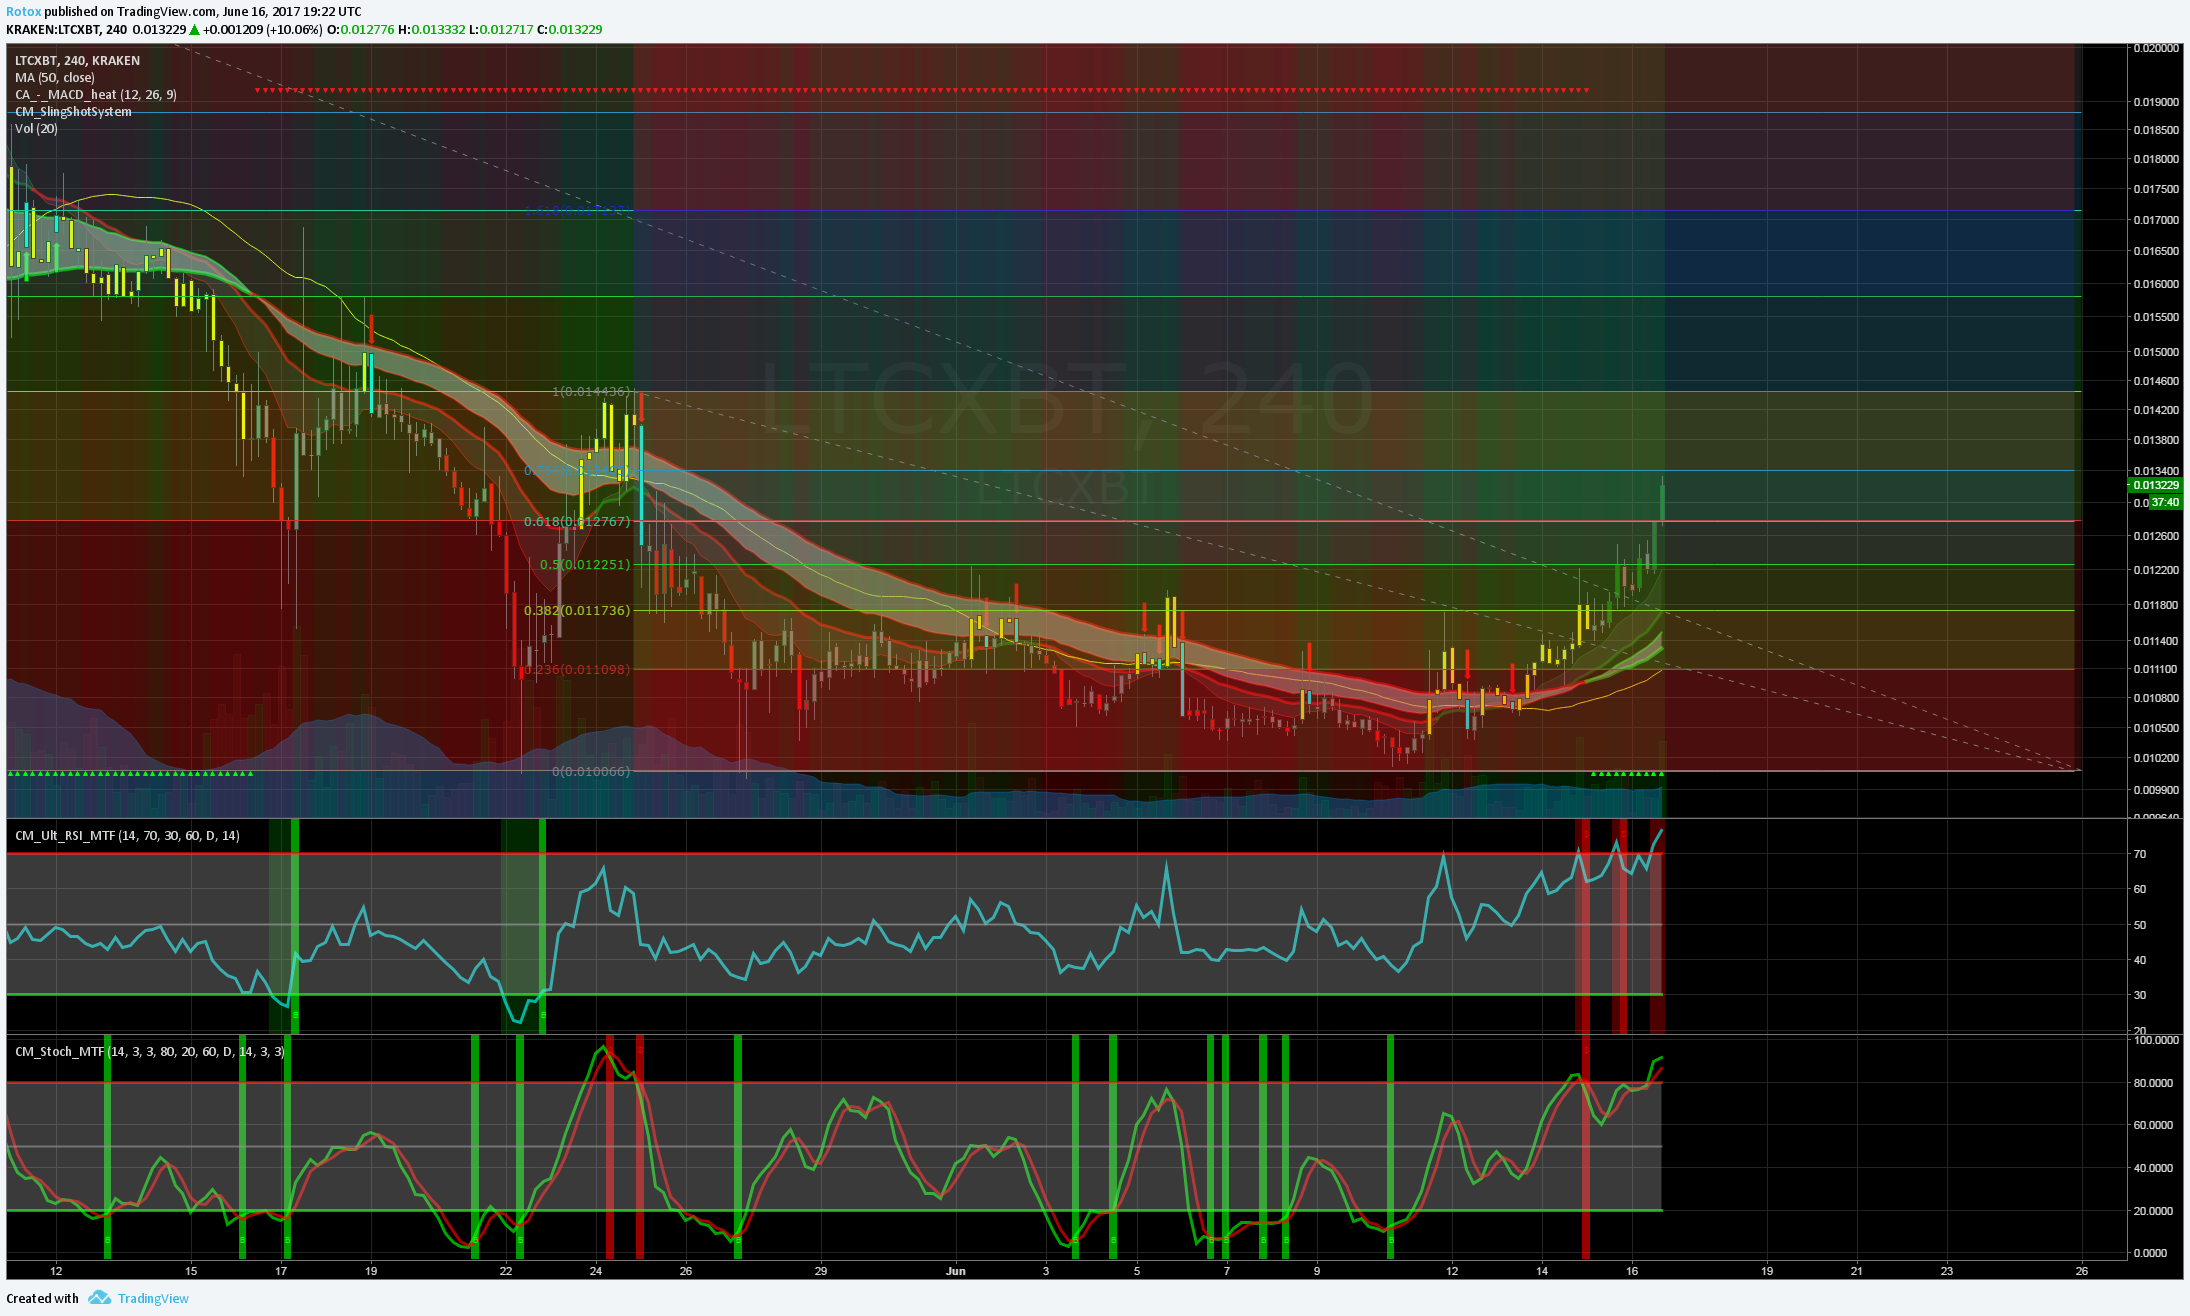Click the 0.236(0.011098) Fibonacci level label
The height and width of the screenshot is (1316, 2190).
(577, 669)
